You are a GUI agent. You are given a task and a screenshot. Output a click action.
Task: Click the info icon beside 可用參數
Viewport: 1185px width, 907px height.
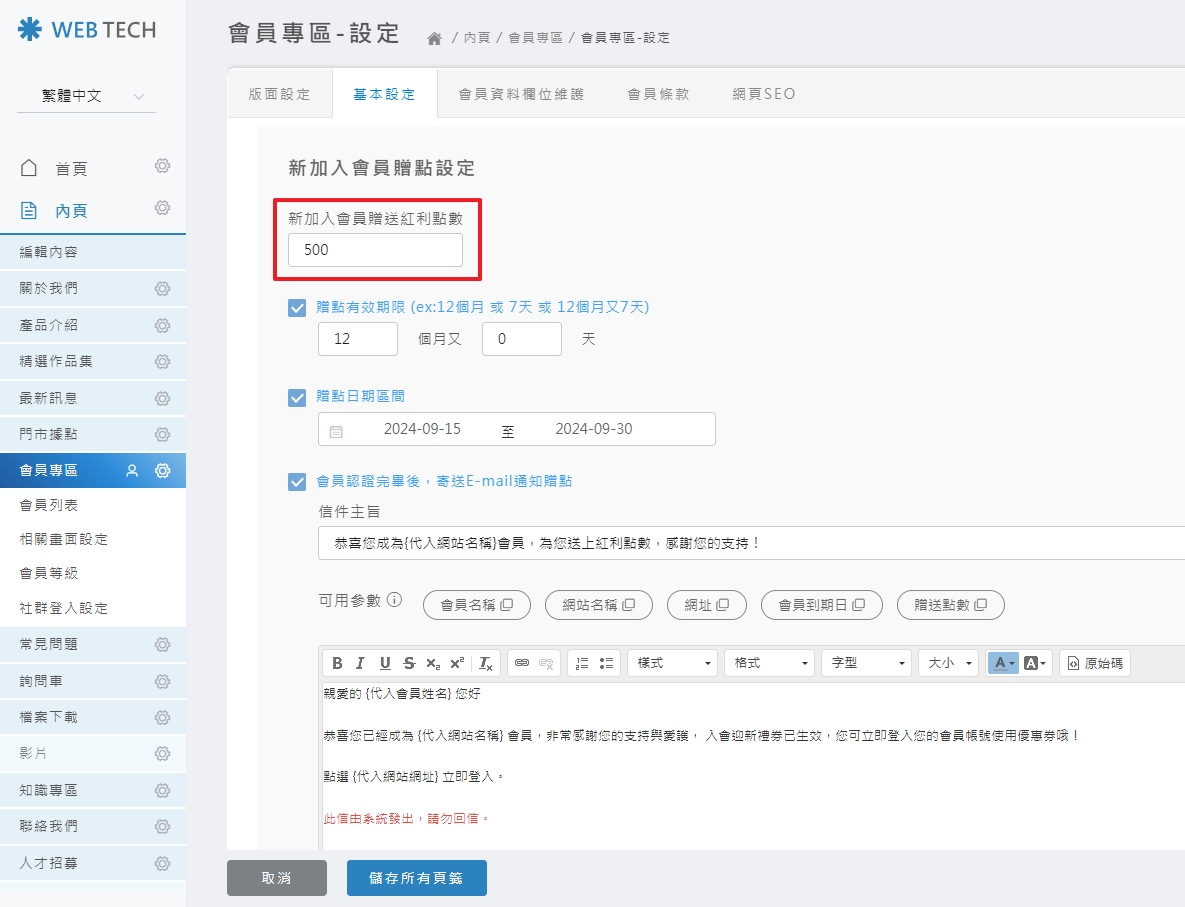coord(394,601)
